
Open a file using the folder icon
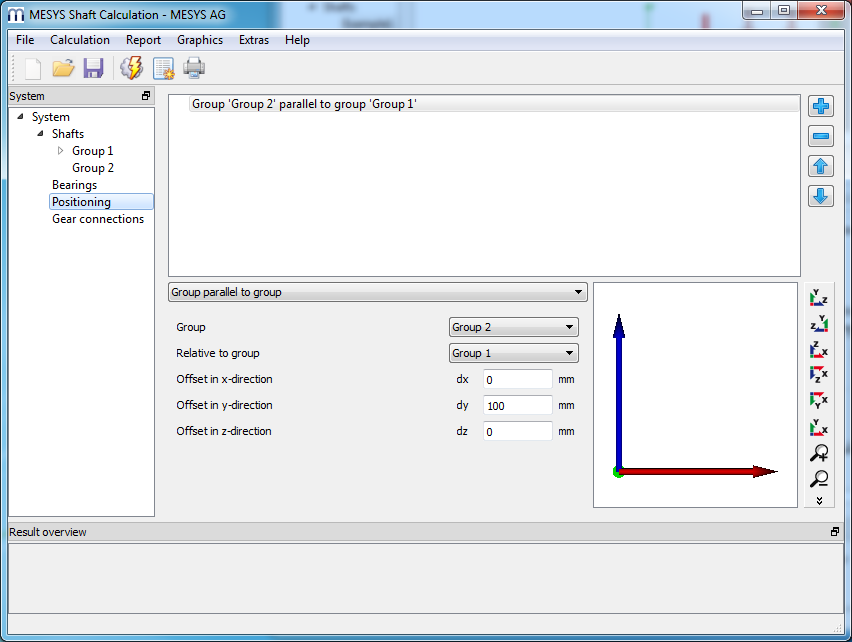click(64, 68)
